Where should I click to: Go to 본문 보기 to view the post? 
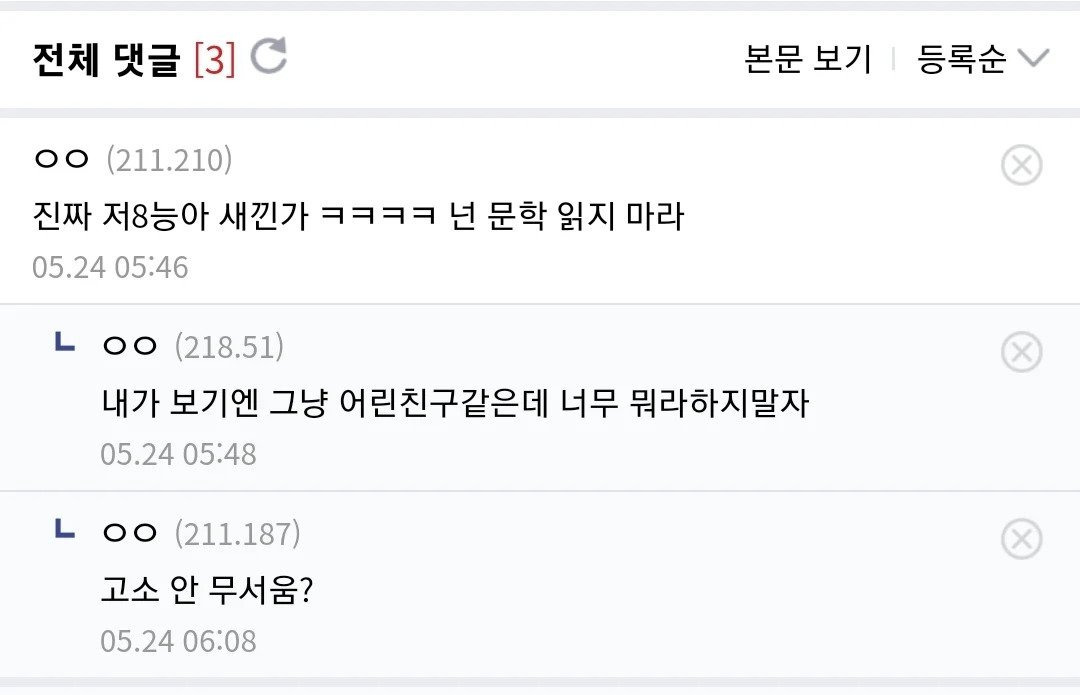[x=808, y=60]
